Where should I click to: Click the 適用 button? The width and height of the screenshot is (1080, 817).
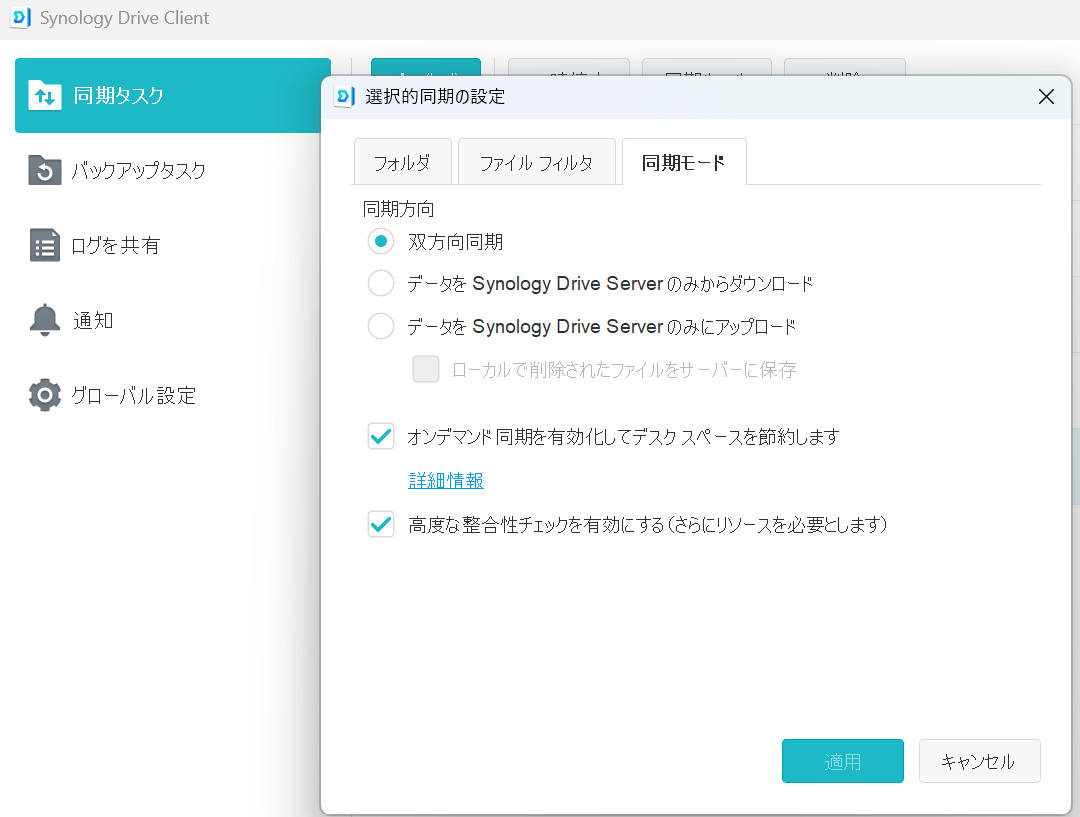(842, 761)
